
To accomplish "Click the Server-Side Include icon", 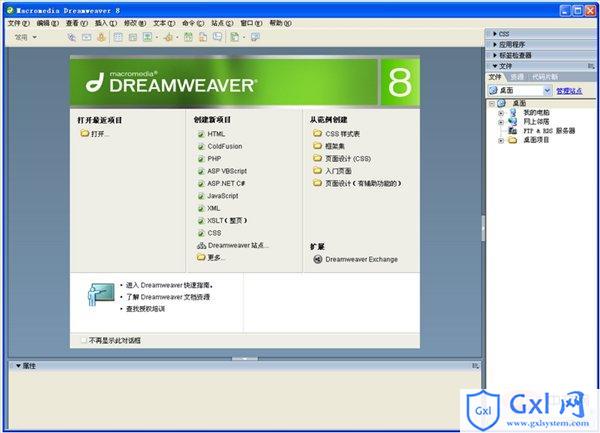I will (203, 37).
